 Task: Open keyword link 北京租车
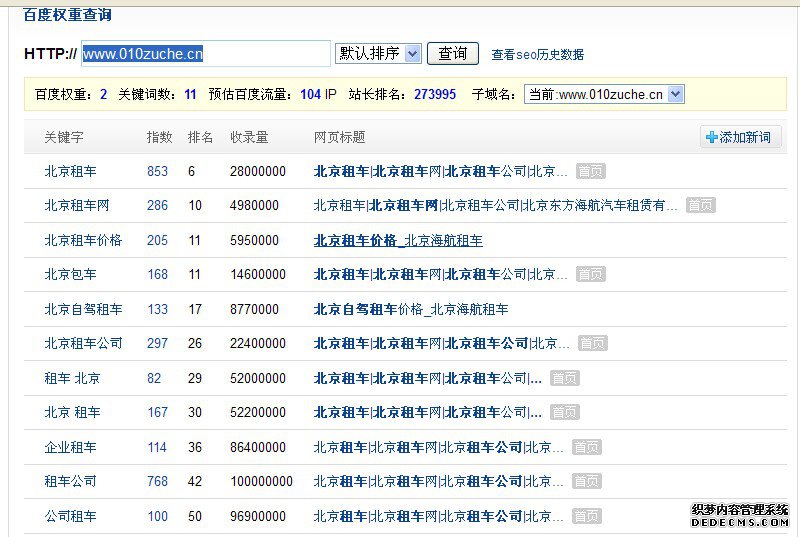pos(70,171)
